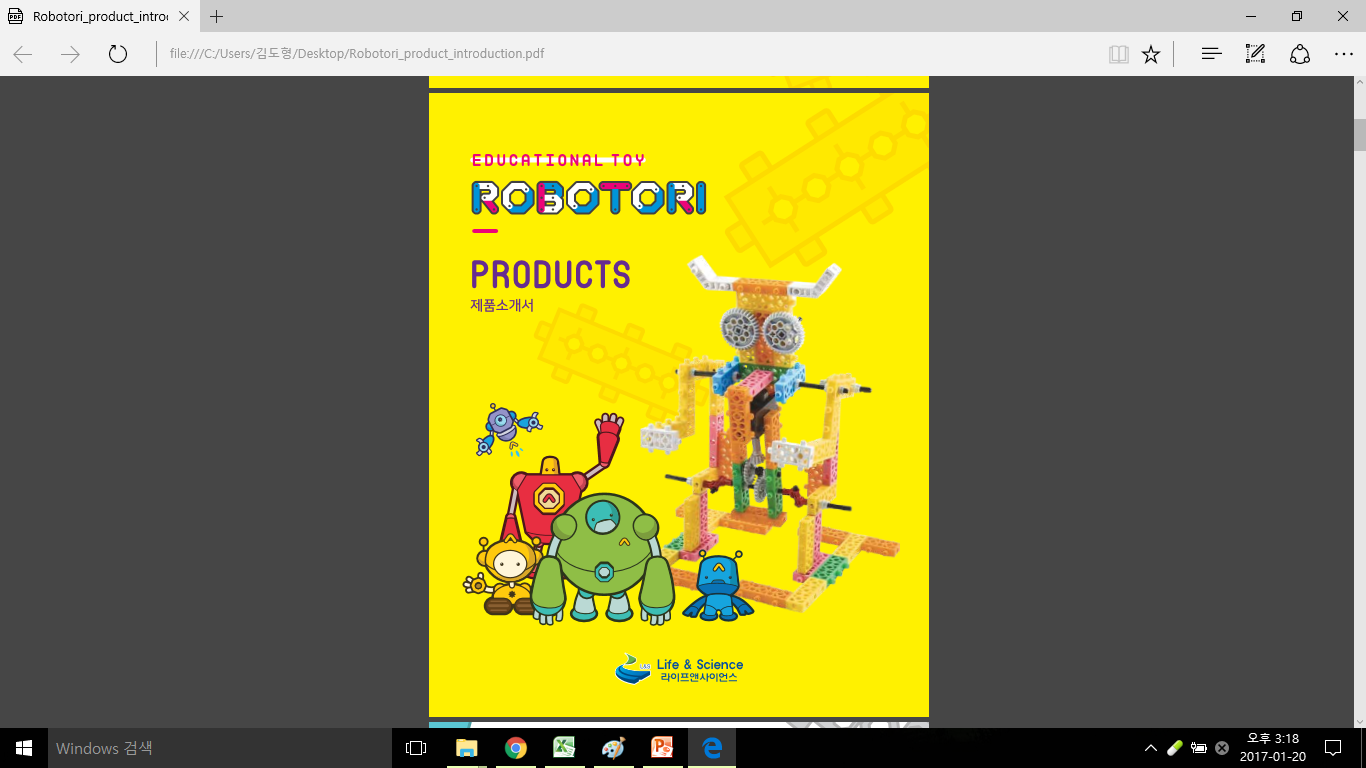
Task: Open Excel from the taskbar
Action: 564,748
